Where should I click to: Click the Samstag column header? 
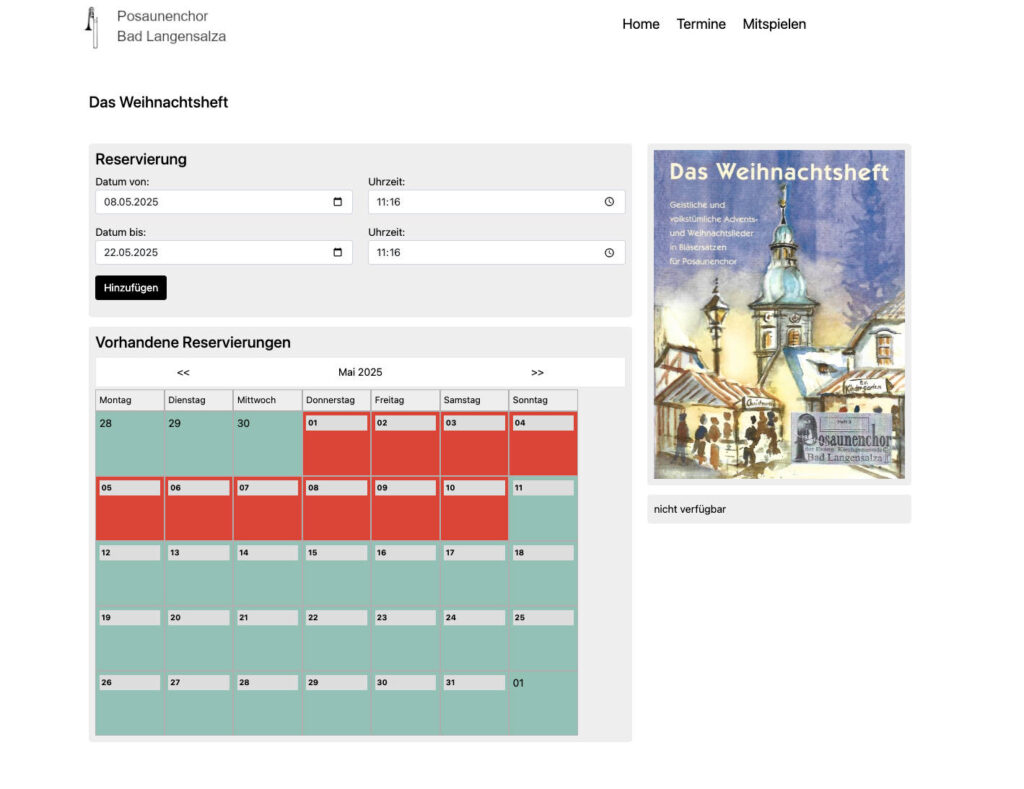click(x=474, y=400)
